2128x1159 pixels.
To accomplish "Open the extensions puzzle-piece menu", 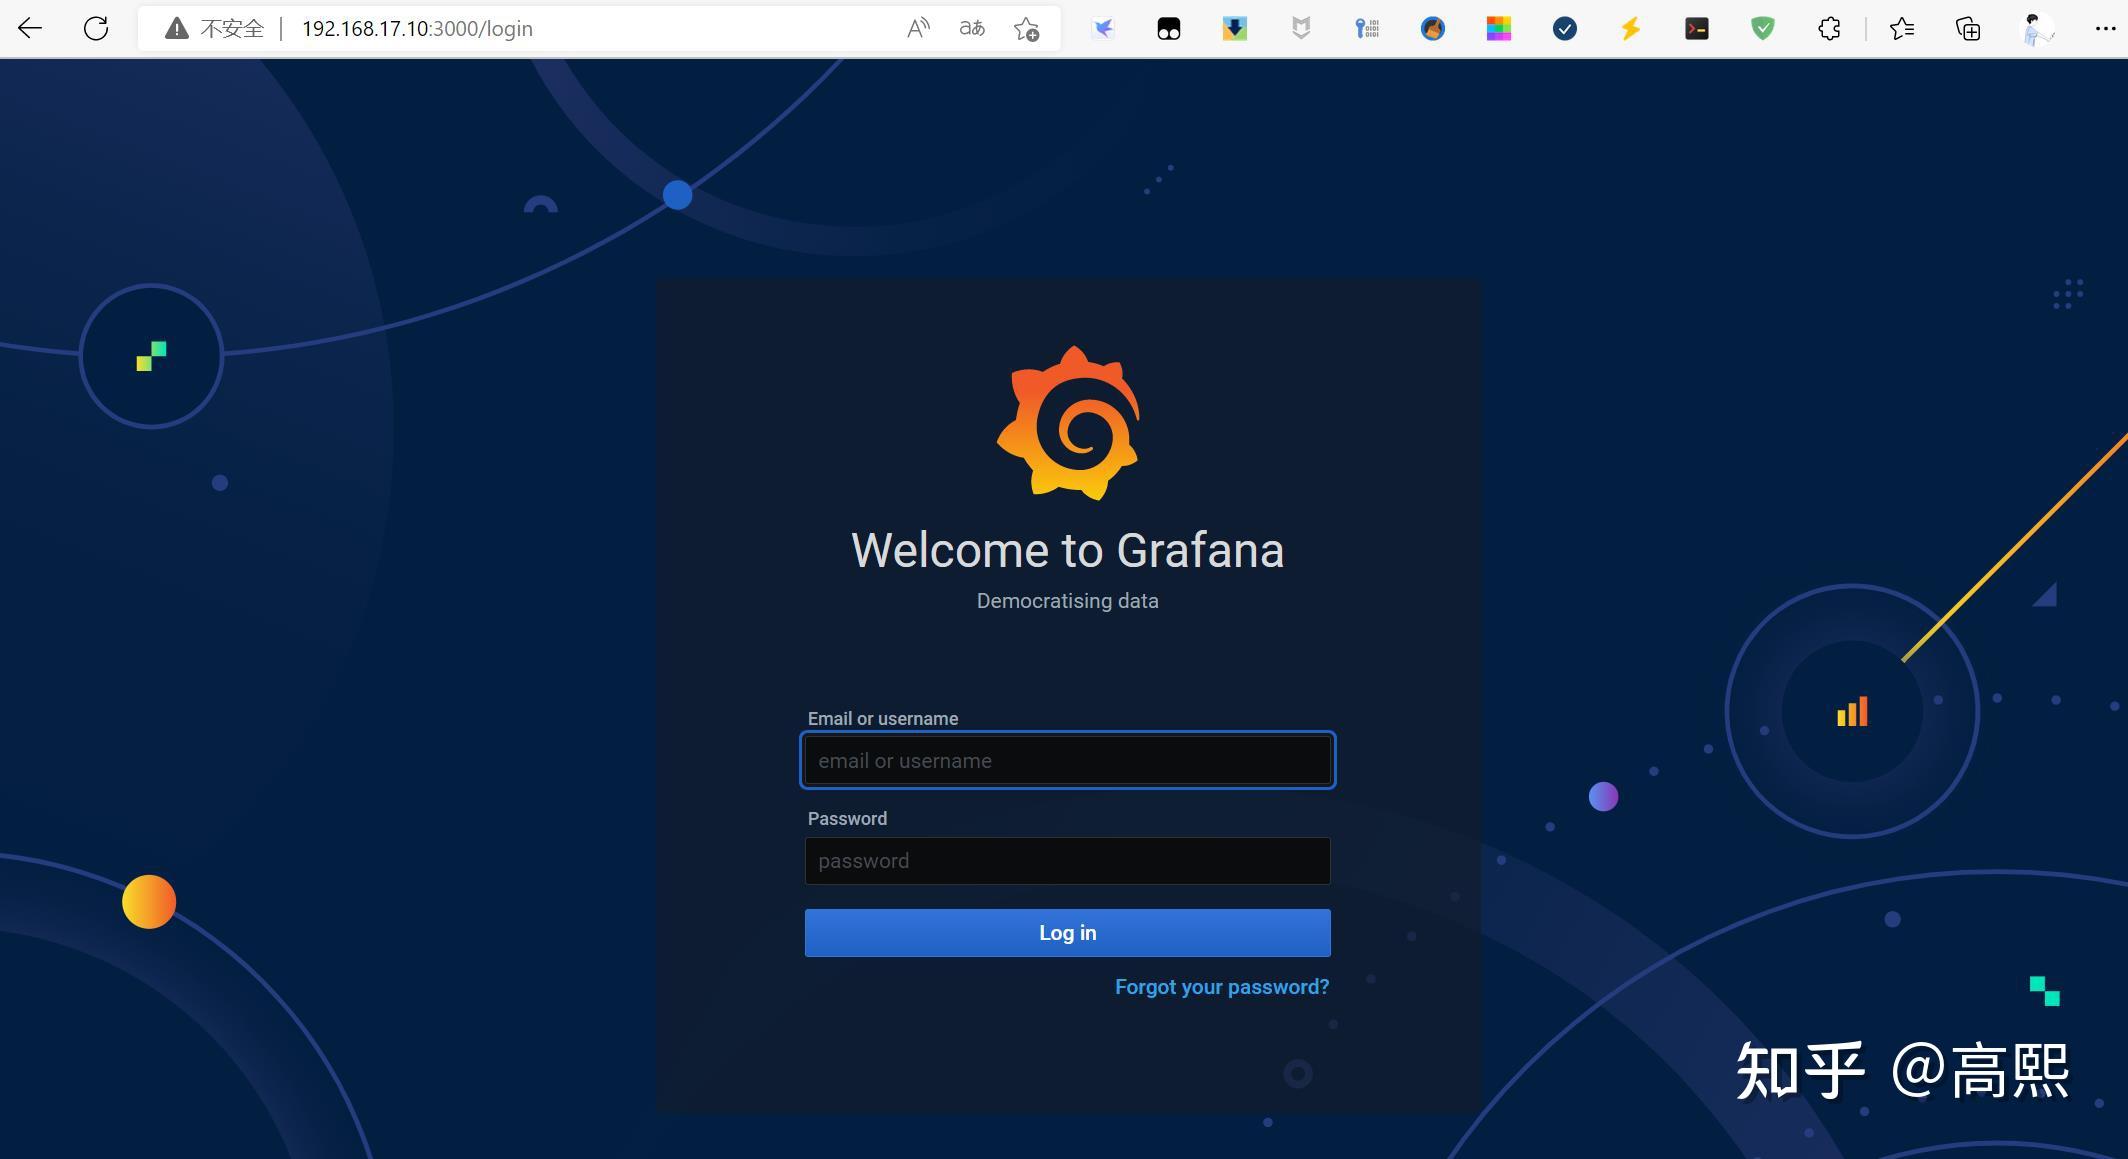I will tap(1829, 29).
